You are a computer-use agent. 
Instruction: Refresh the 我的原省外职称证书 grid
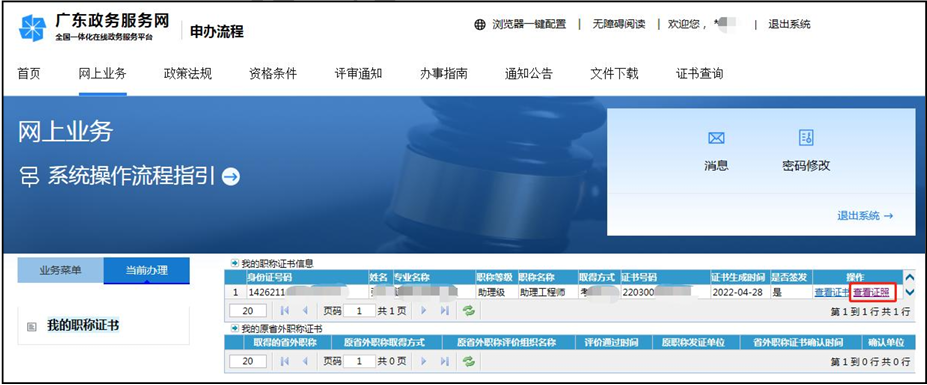(x=469, y=361)
